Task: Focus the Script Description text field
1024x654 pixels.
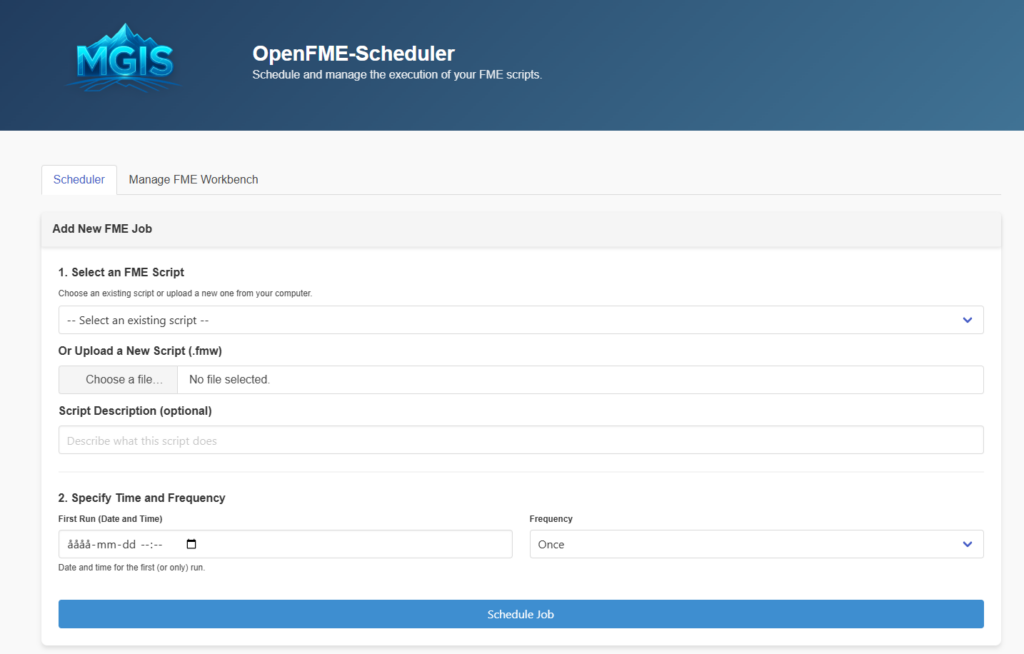Action: tap(520, 440)
